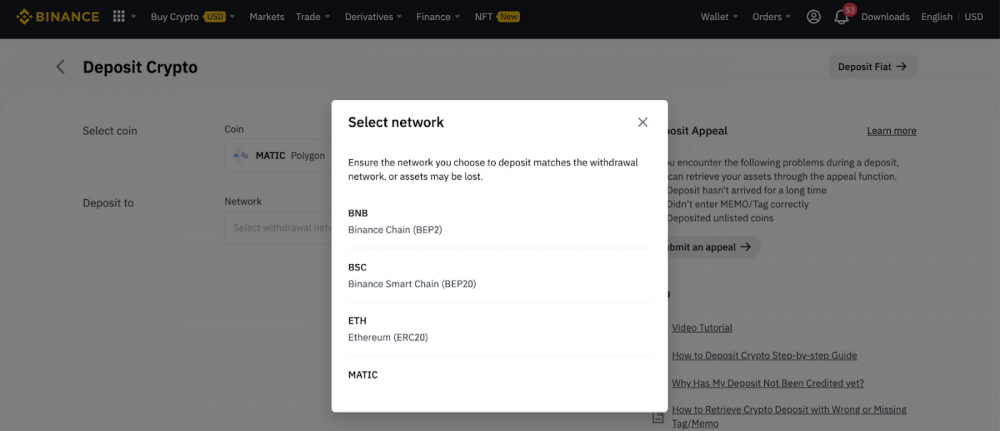1000x431 pixels.
Task: Open Retrieve Crypto Deposit with Wrong Tag/Memo link
Action: pos(789,416)
